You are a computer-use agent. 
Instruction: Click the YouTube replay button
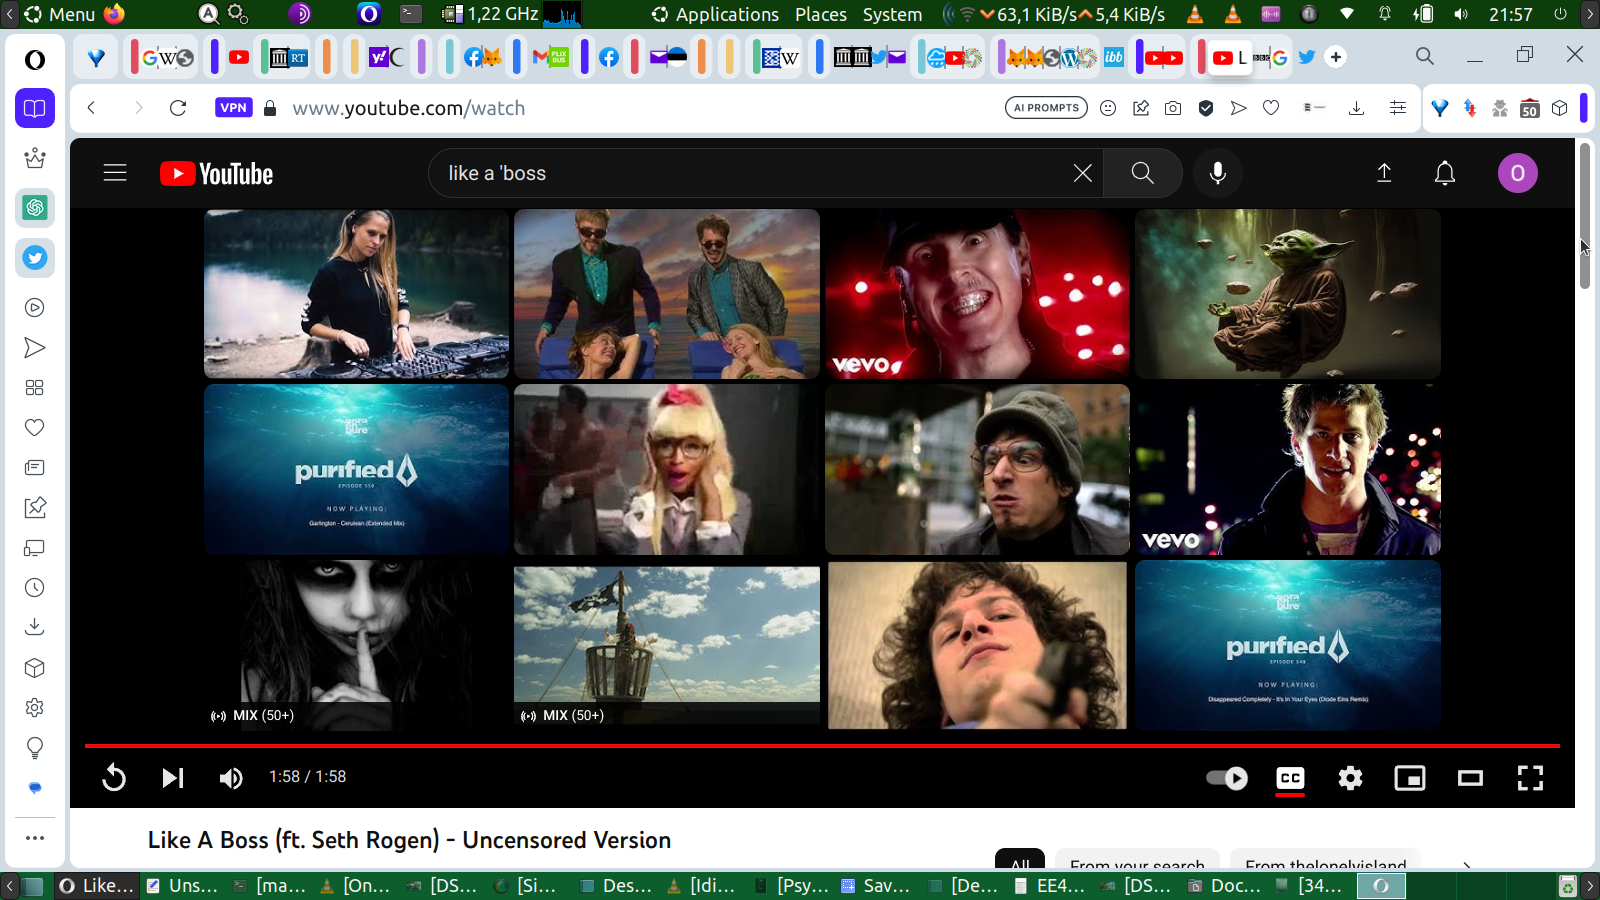click(x=114, y=777)
